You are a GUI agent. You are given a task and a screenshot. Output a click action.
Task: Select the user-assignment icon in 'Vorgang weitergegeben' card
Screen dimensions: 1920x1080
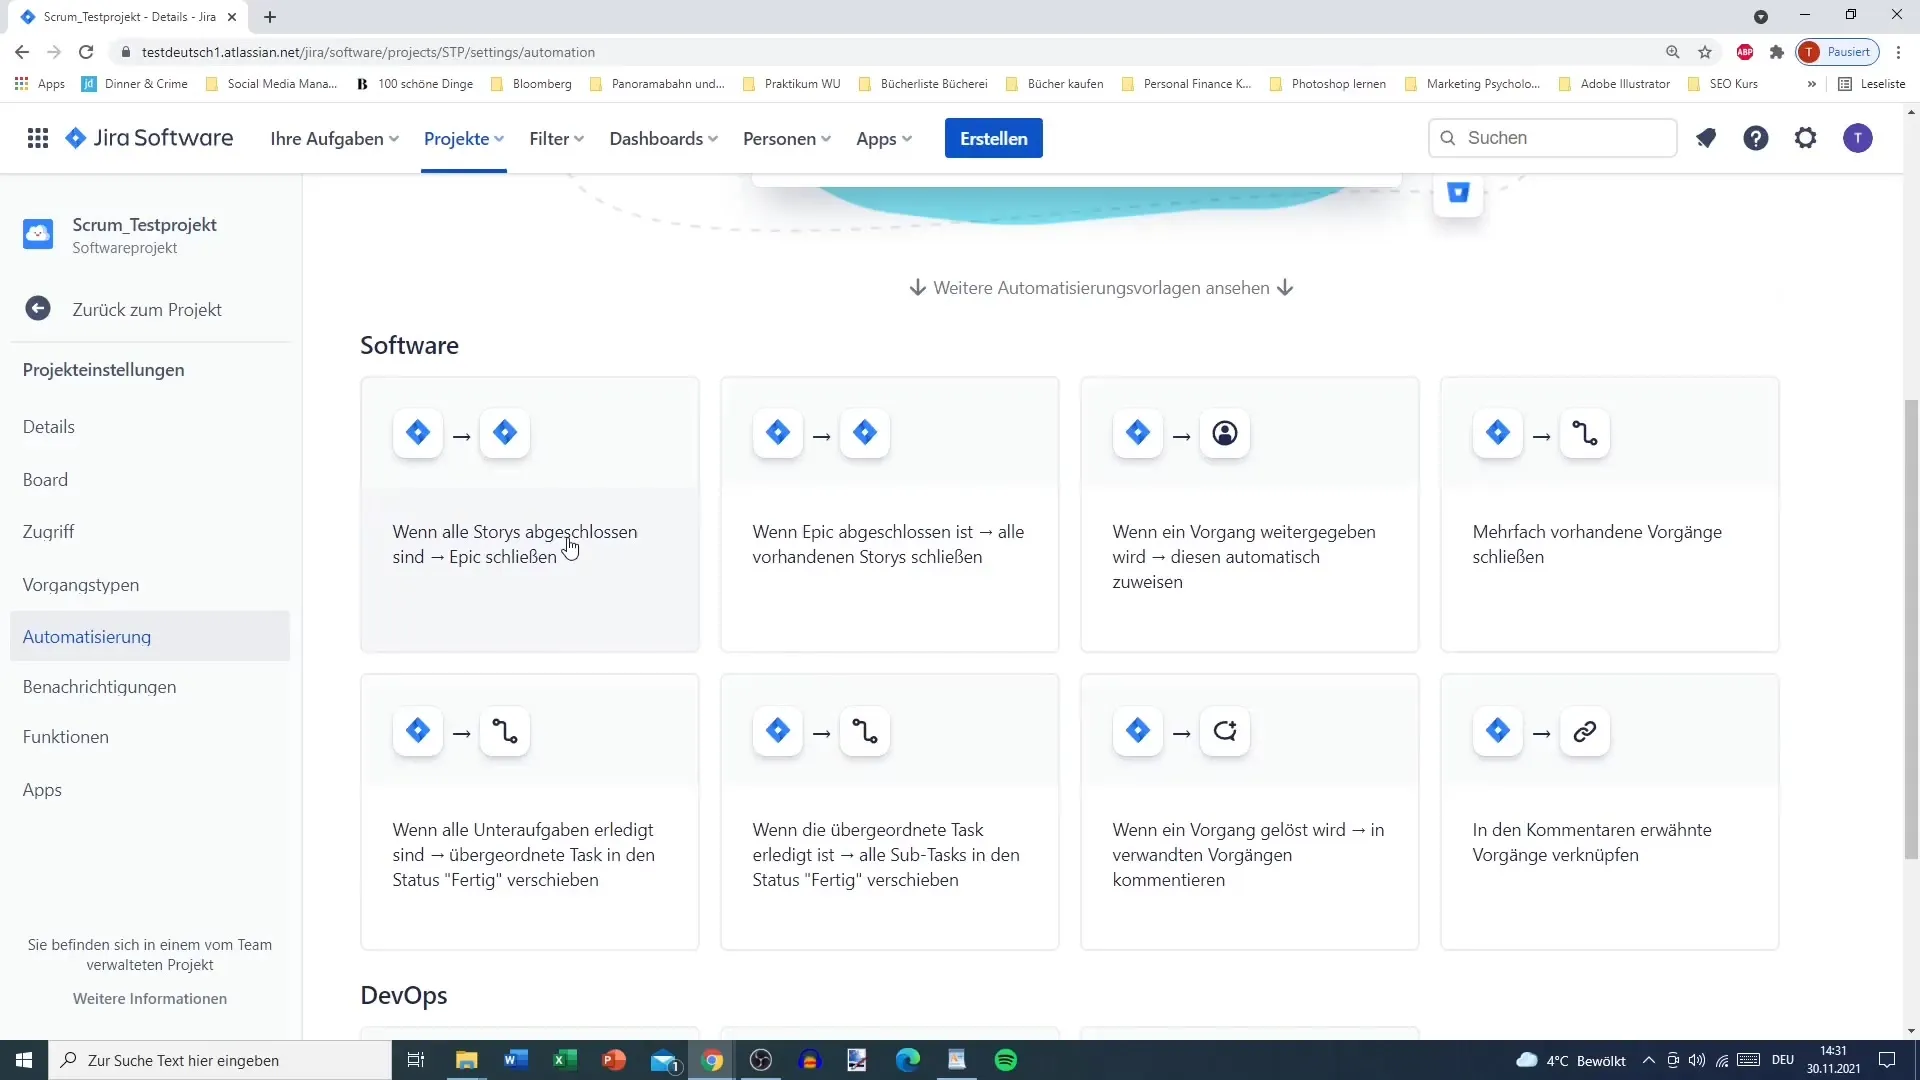tap(1225, 433)
